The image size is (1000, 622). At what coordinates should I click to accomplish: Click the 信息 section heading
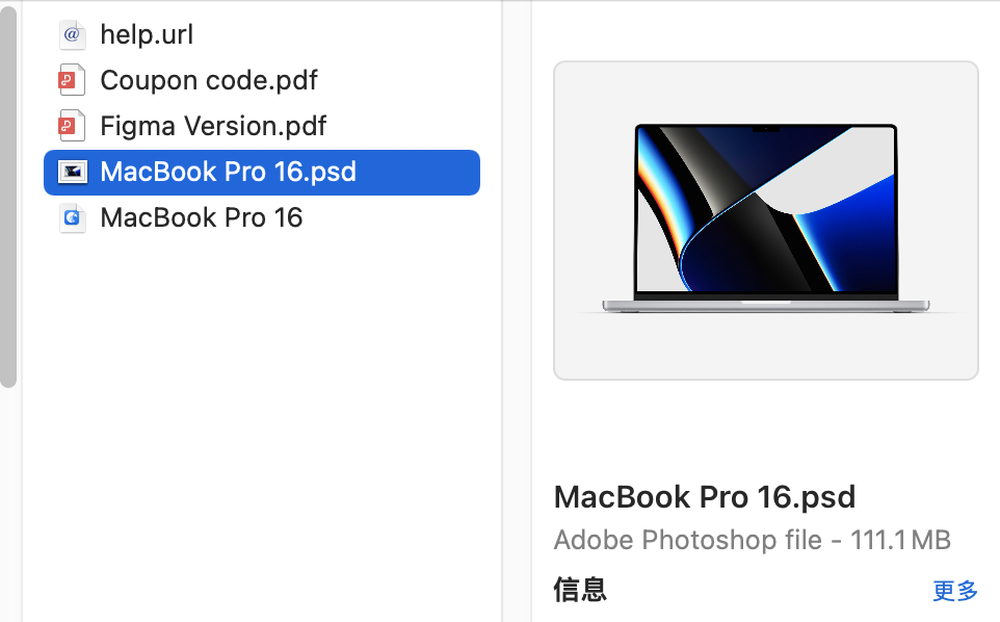click(580, 589)
